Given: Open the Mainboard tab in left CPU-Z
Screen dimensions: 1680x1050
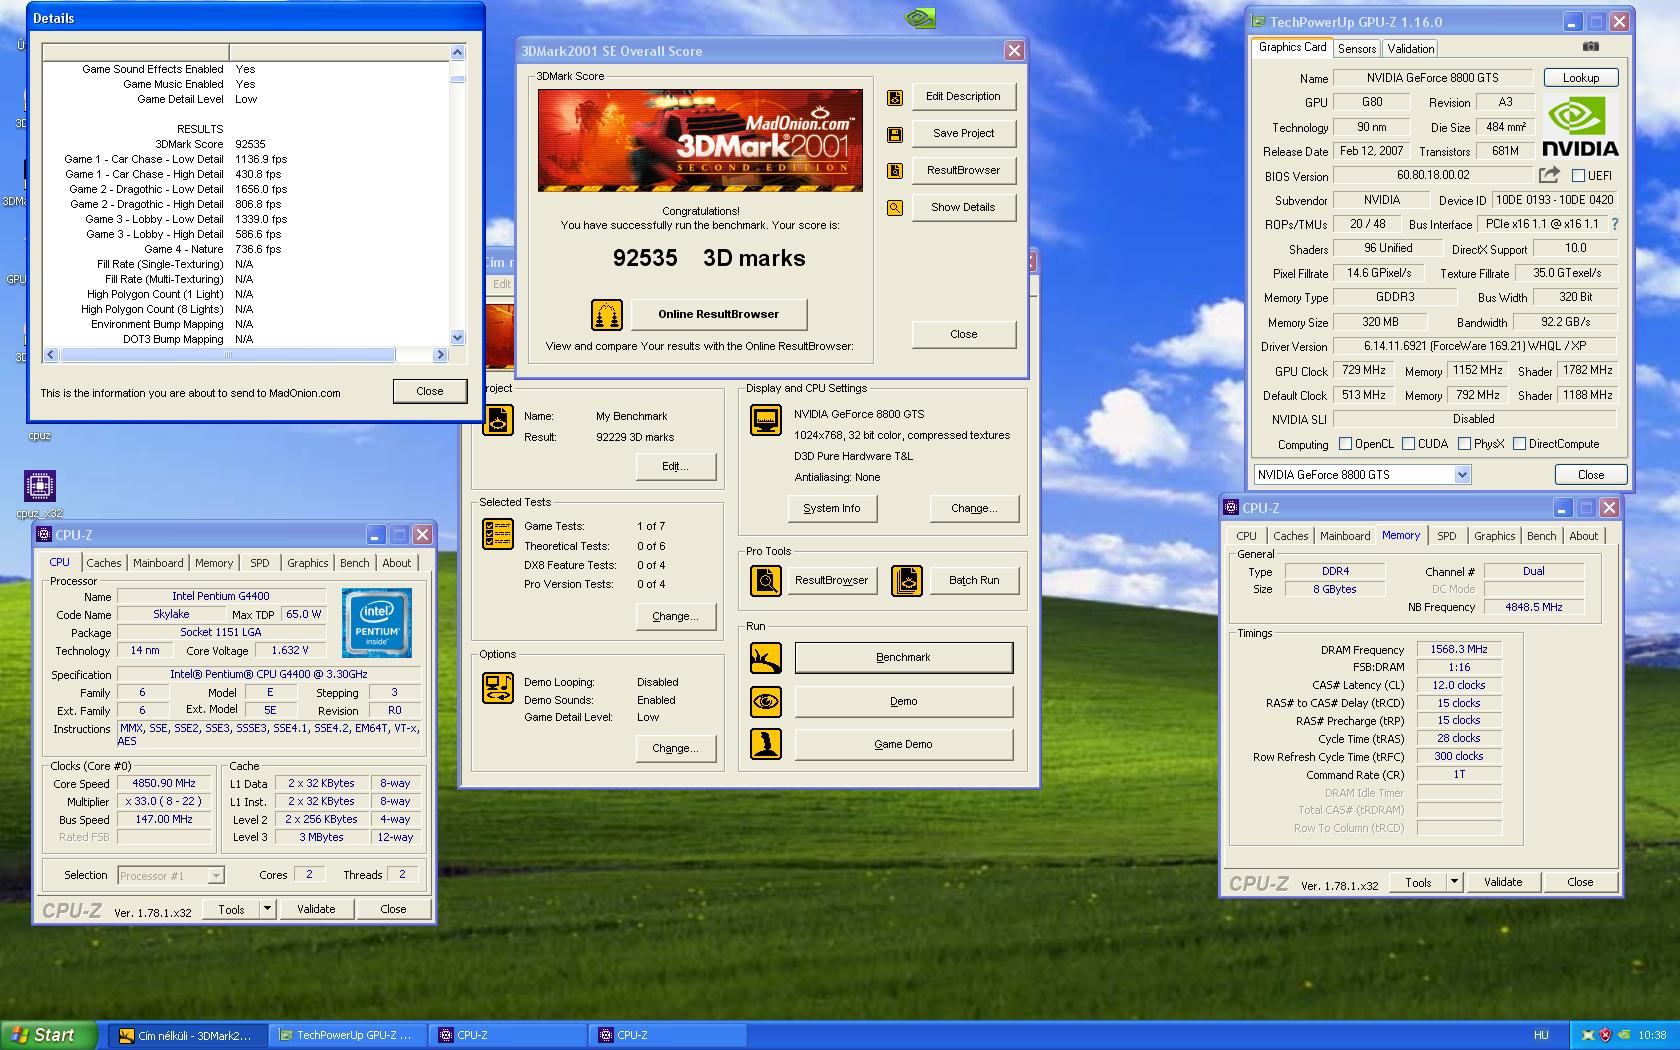Looking at the screenshot, I should (x=158, y=563).
